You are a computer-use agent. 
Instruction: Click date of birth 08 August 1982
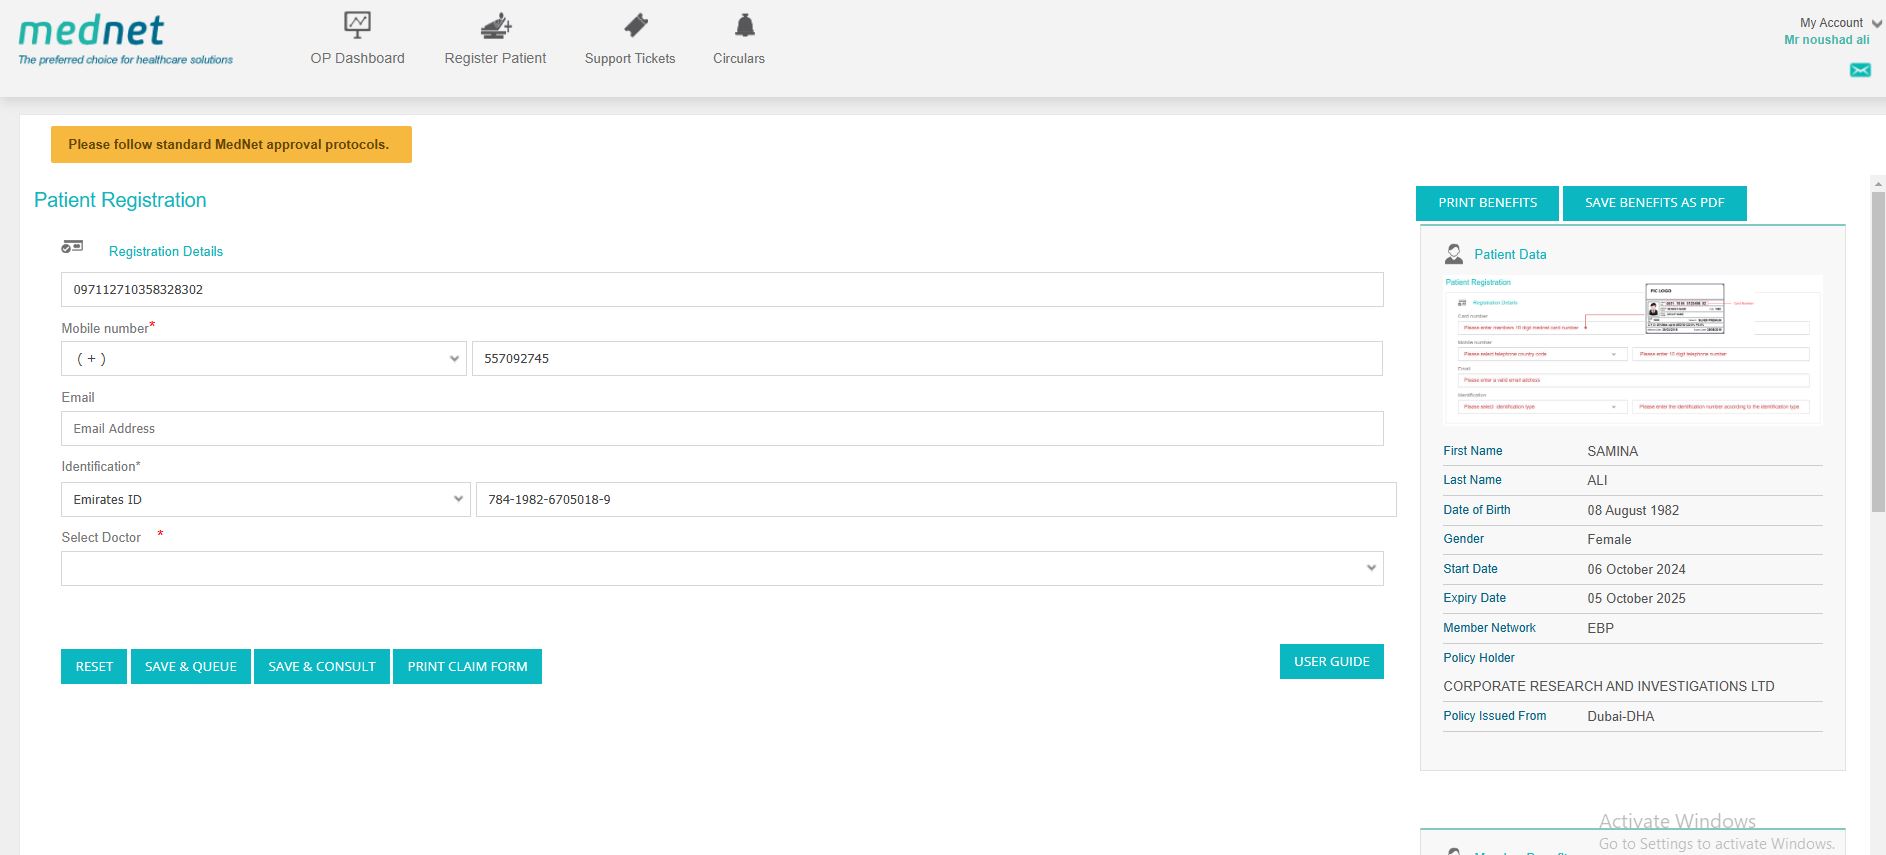(x=1633, y=510)
